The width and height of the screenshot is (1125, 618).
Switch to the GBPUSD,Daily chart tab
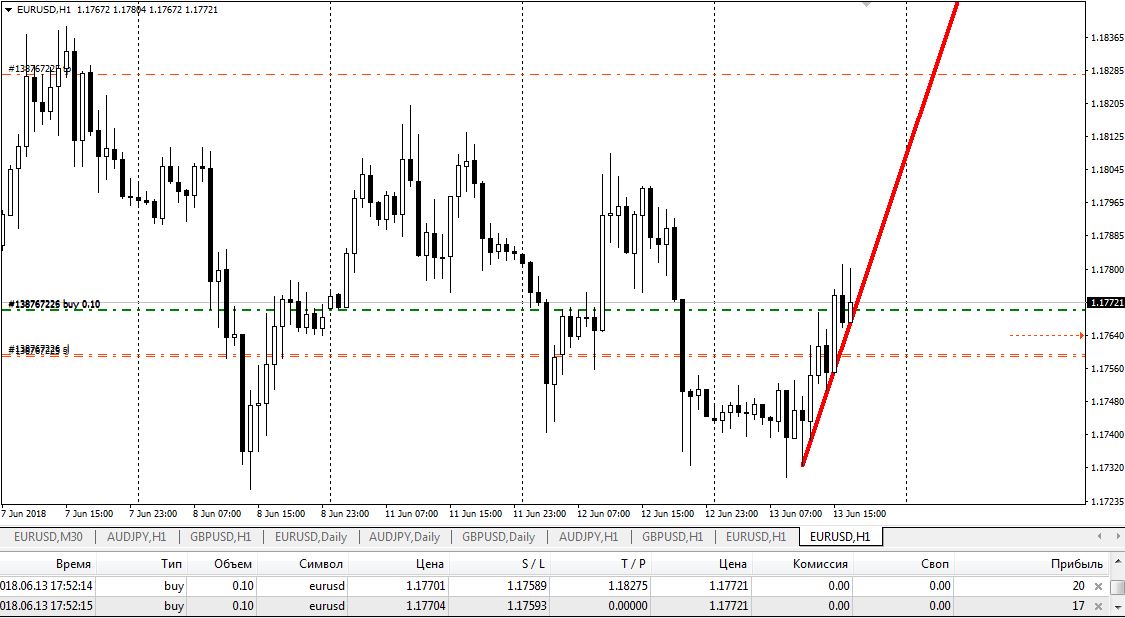(x=499, y=536)
